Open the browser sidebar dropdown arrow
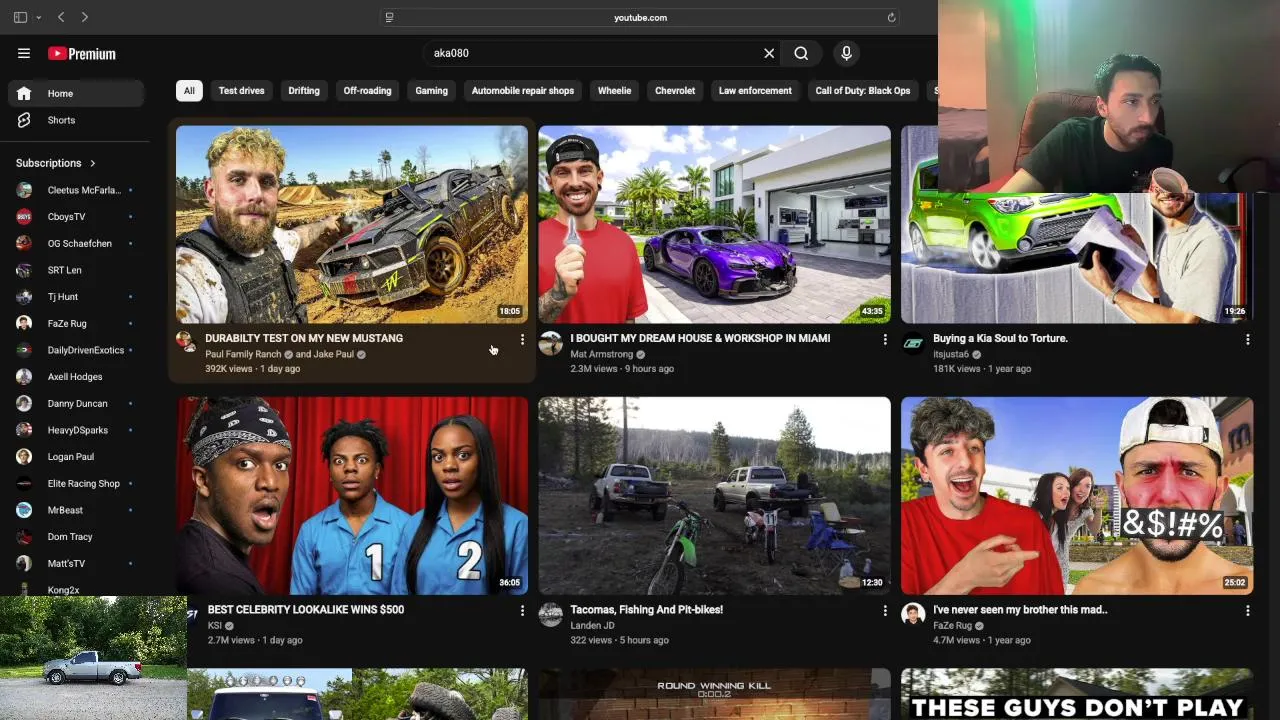 pyautogui.click(x=39, y=17)
